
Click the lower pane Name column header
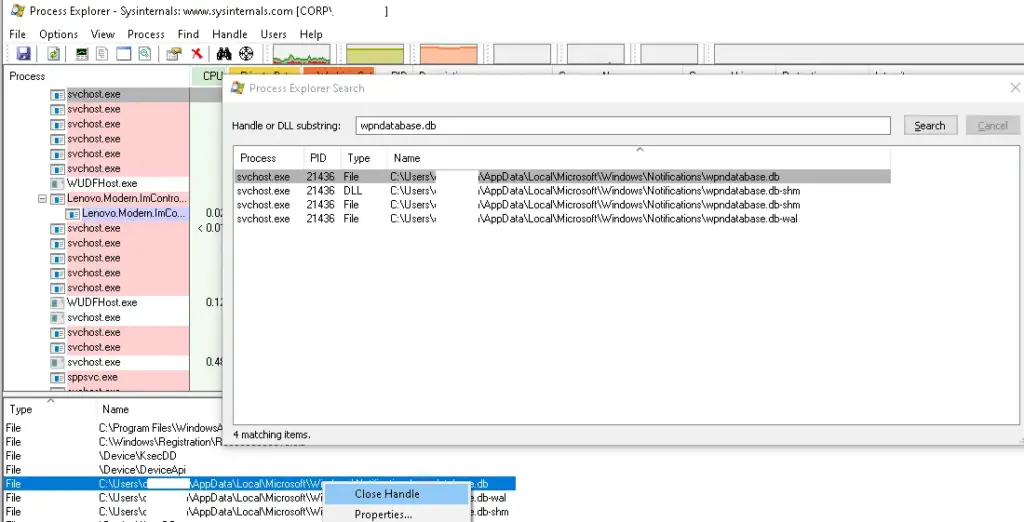tap(160, 410)
